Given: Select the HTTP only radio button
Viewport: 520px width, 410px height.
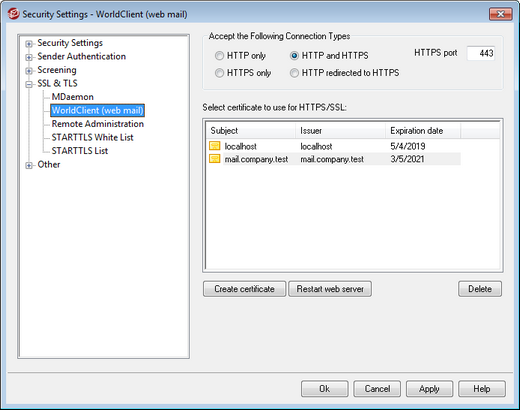Looking at the screenshot, I should 219,56.
